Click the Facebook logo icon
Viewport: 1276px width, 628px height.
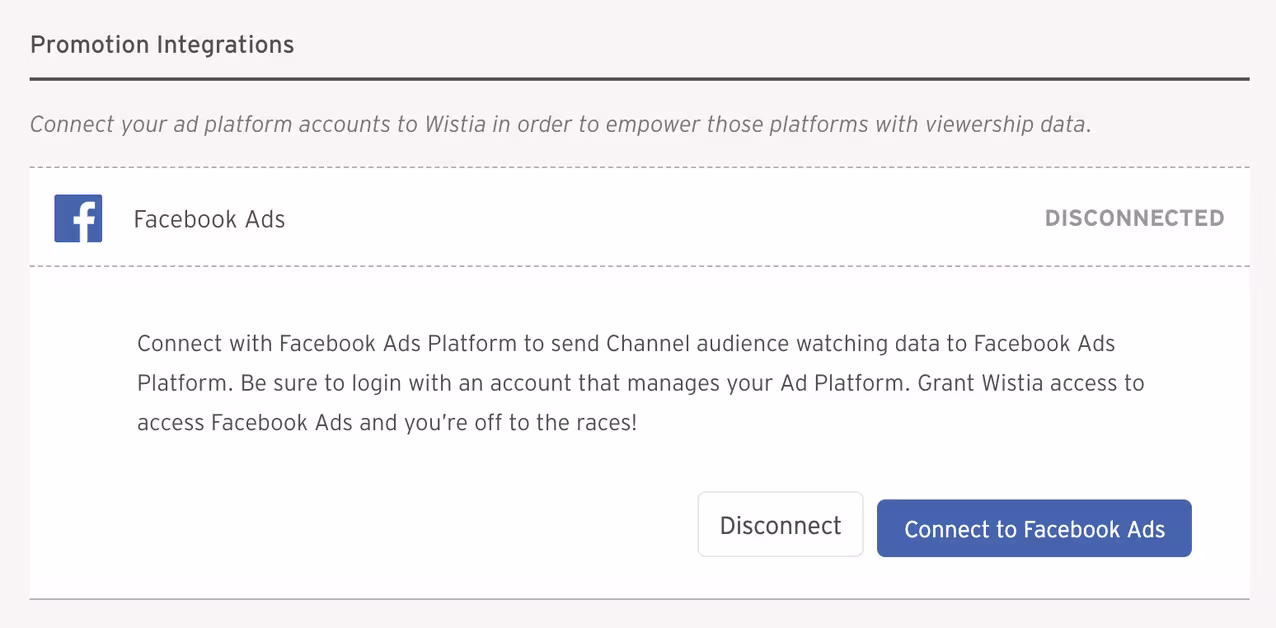pyautogui.click(x=78, y=218)
